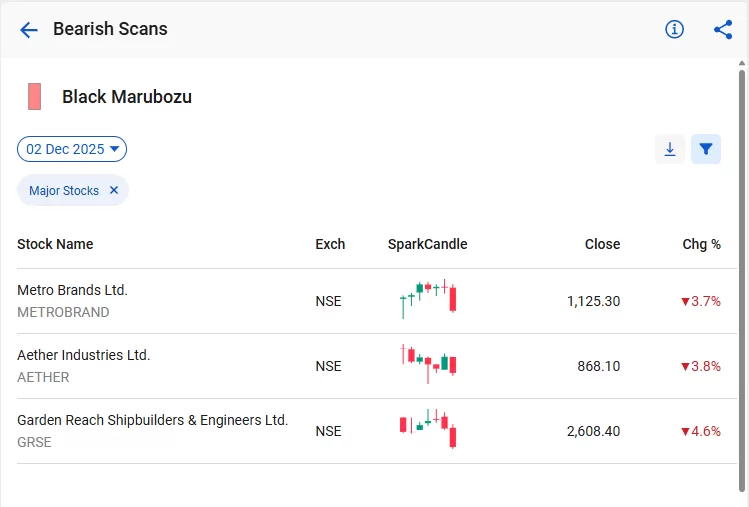Click Aether close price 868.10
749x507 pixels.
(x=599, y=367)
